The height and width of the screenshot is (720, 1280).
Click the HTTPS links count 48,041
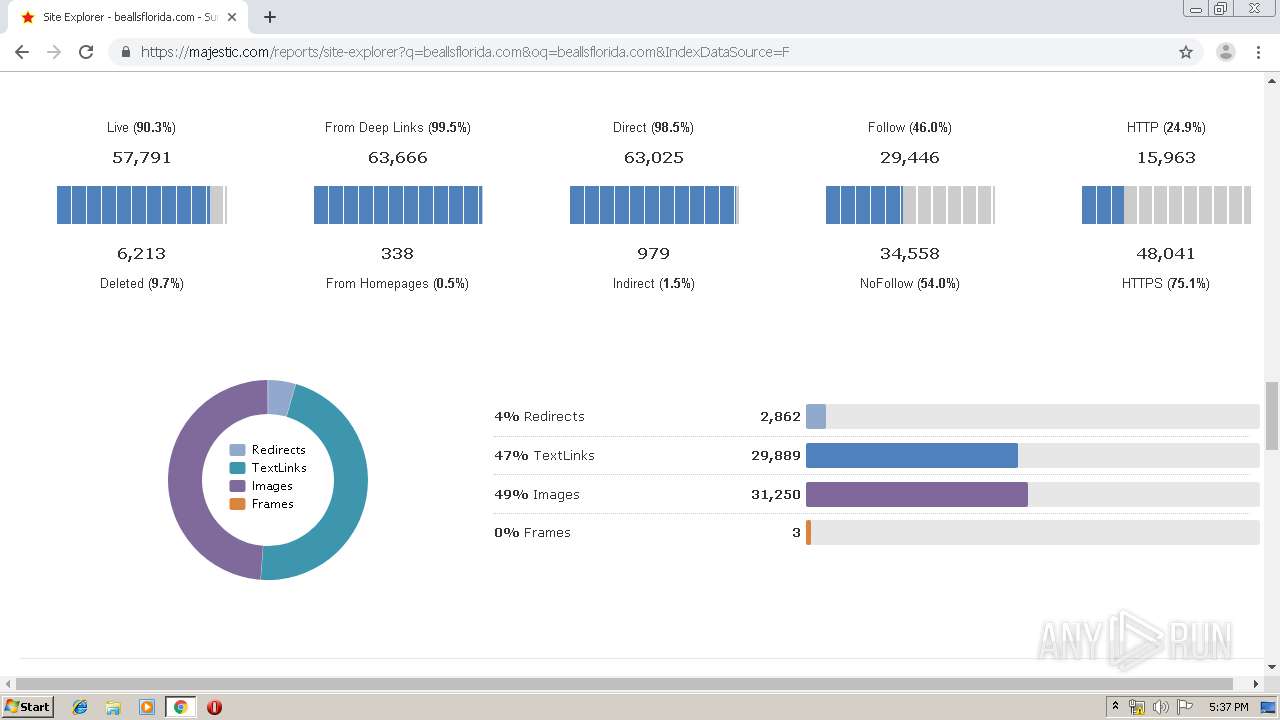[x=1166, y=253]
